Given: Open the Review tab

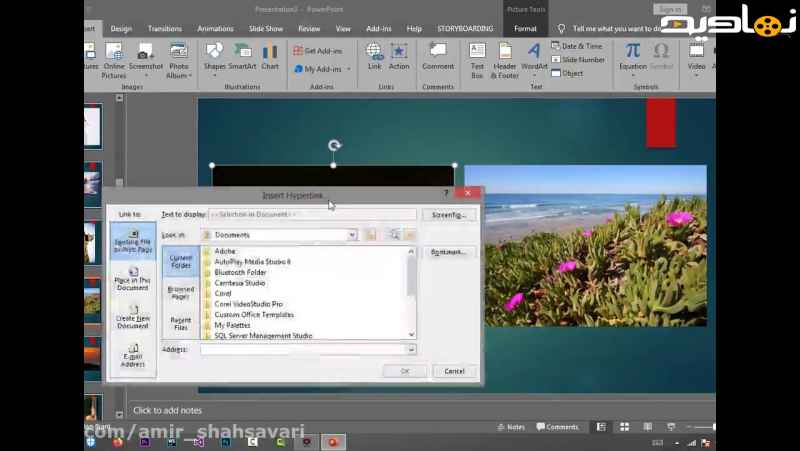Looking at the screenshot, I should pos(309,29).
